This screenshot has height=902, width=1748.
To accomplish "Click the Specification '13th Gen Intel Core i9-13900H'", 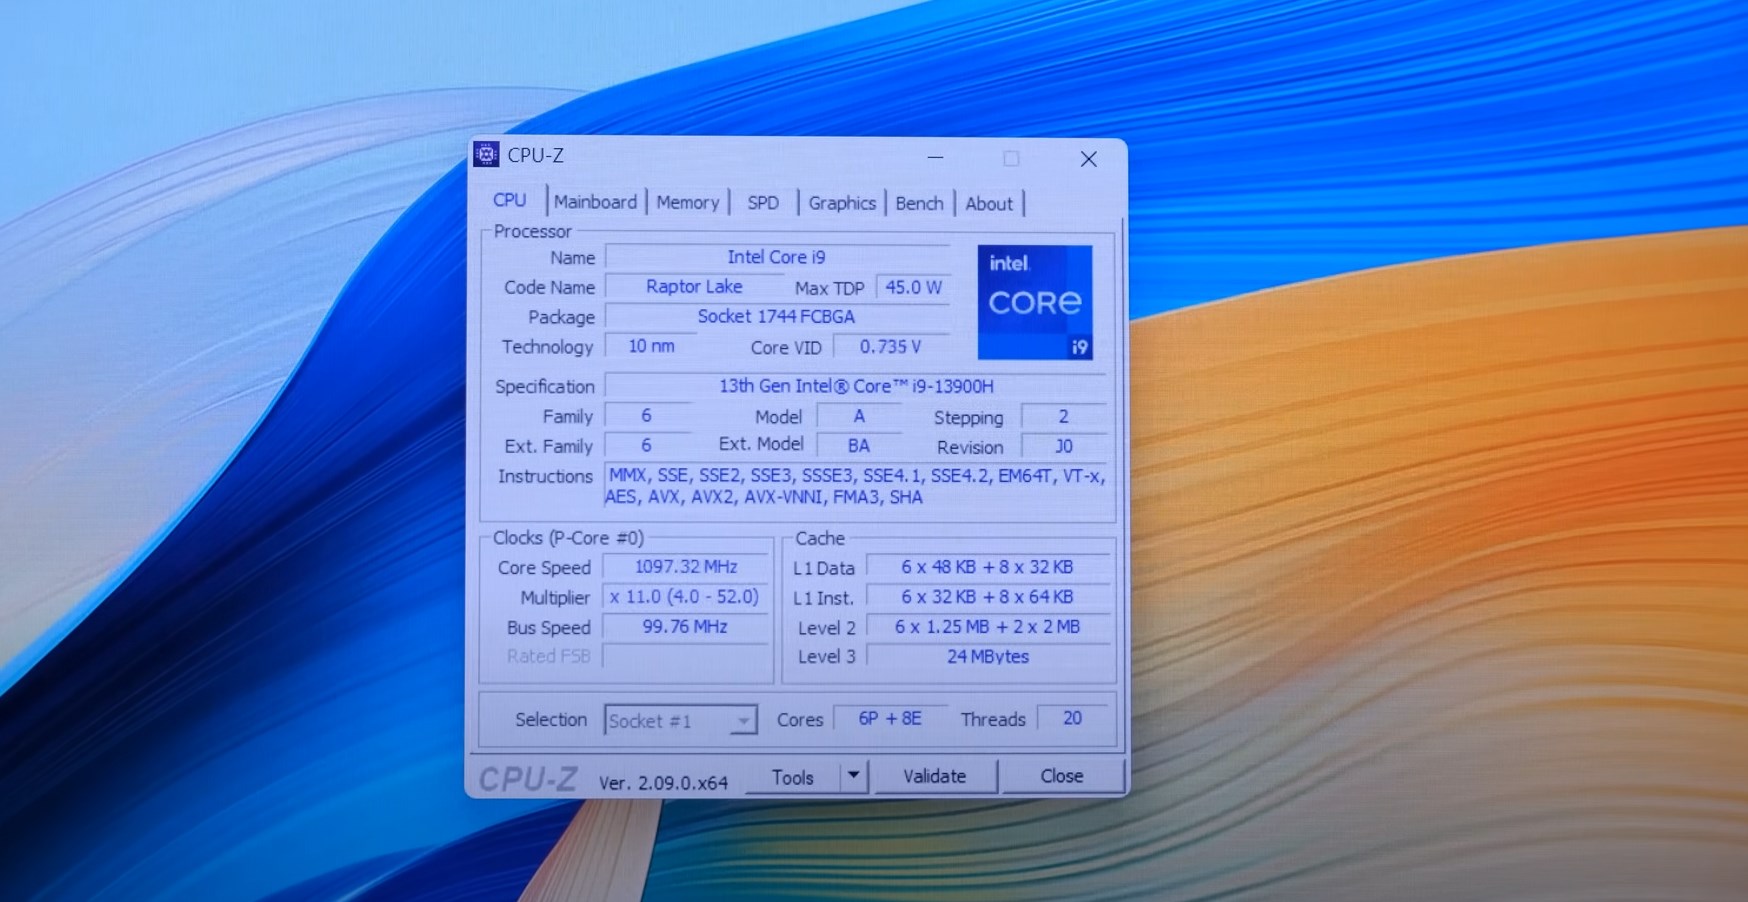I will point(856,386).
